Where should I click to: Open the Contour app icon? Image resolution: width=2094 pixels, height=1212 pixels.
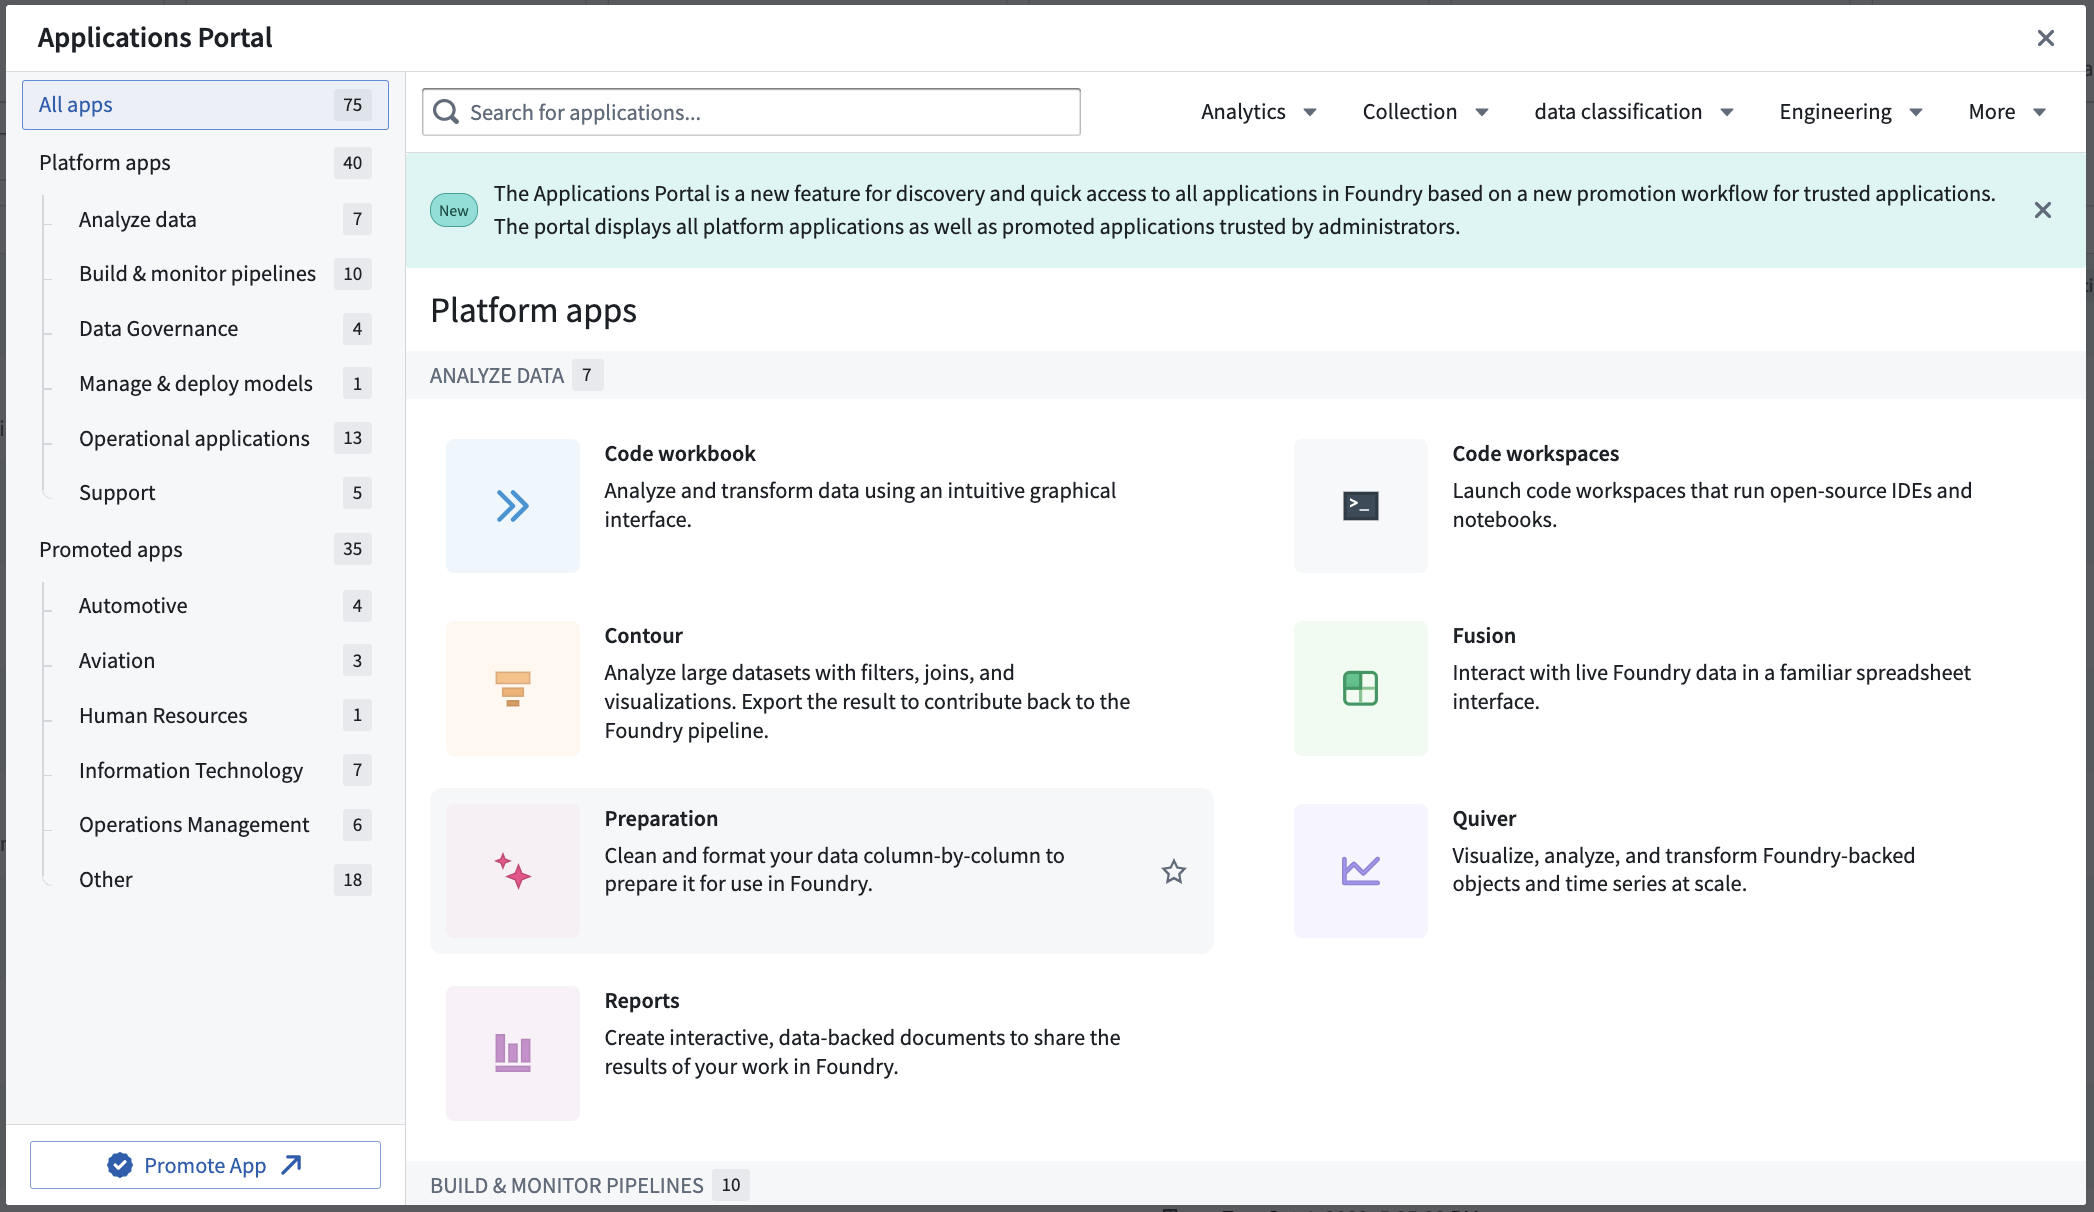pos(513,688)
